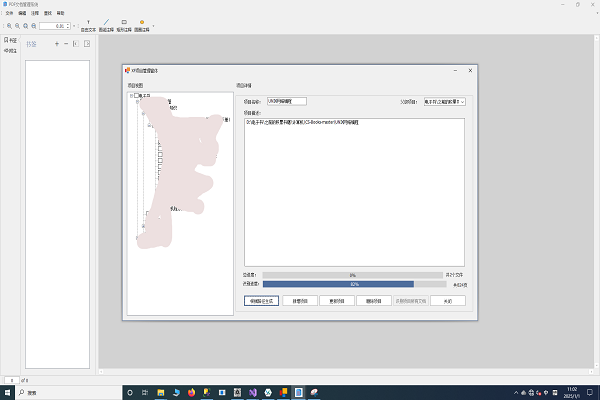Open the Windows Start menu

[x=7, y=392]
